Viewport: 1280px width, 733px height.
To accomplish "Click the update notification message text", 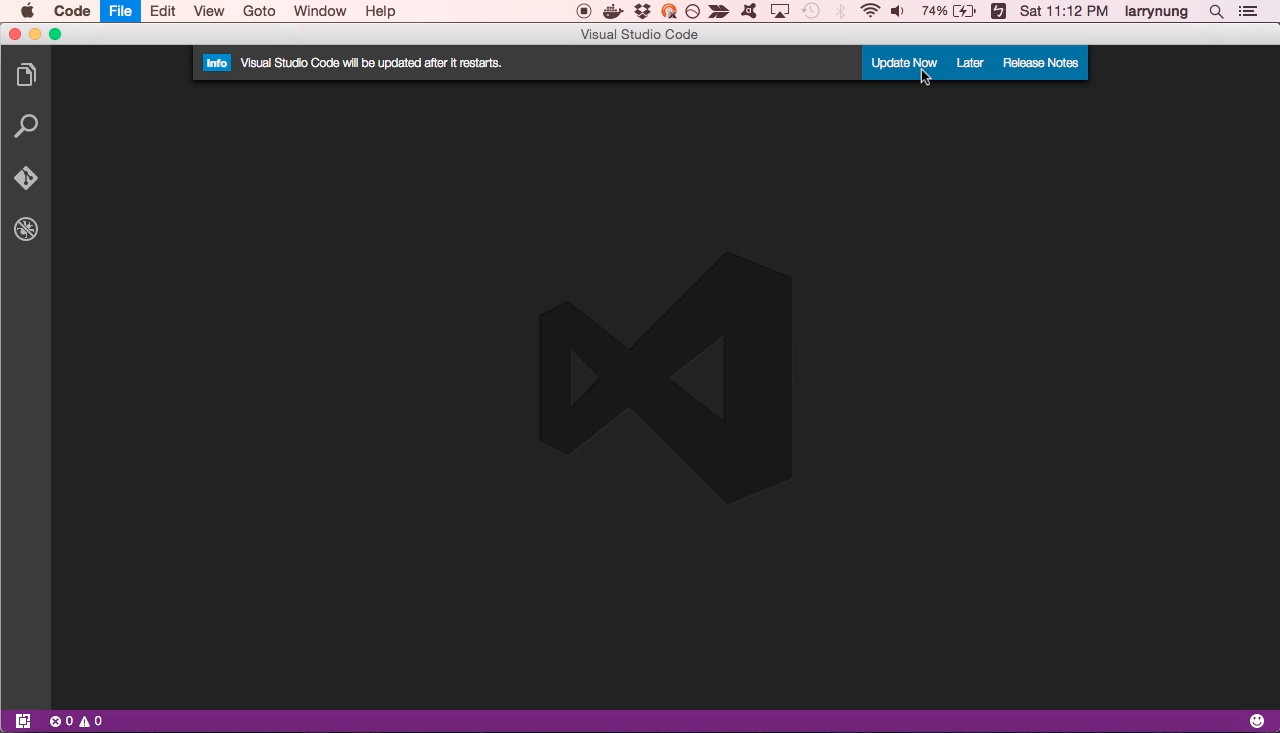I will (x=371, y=63).
